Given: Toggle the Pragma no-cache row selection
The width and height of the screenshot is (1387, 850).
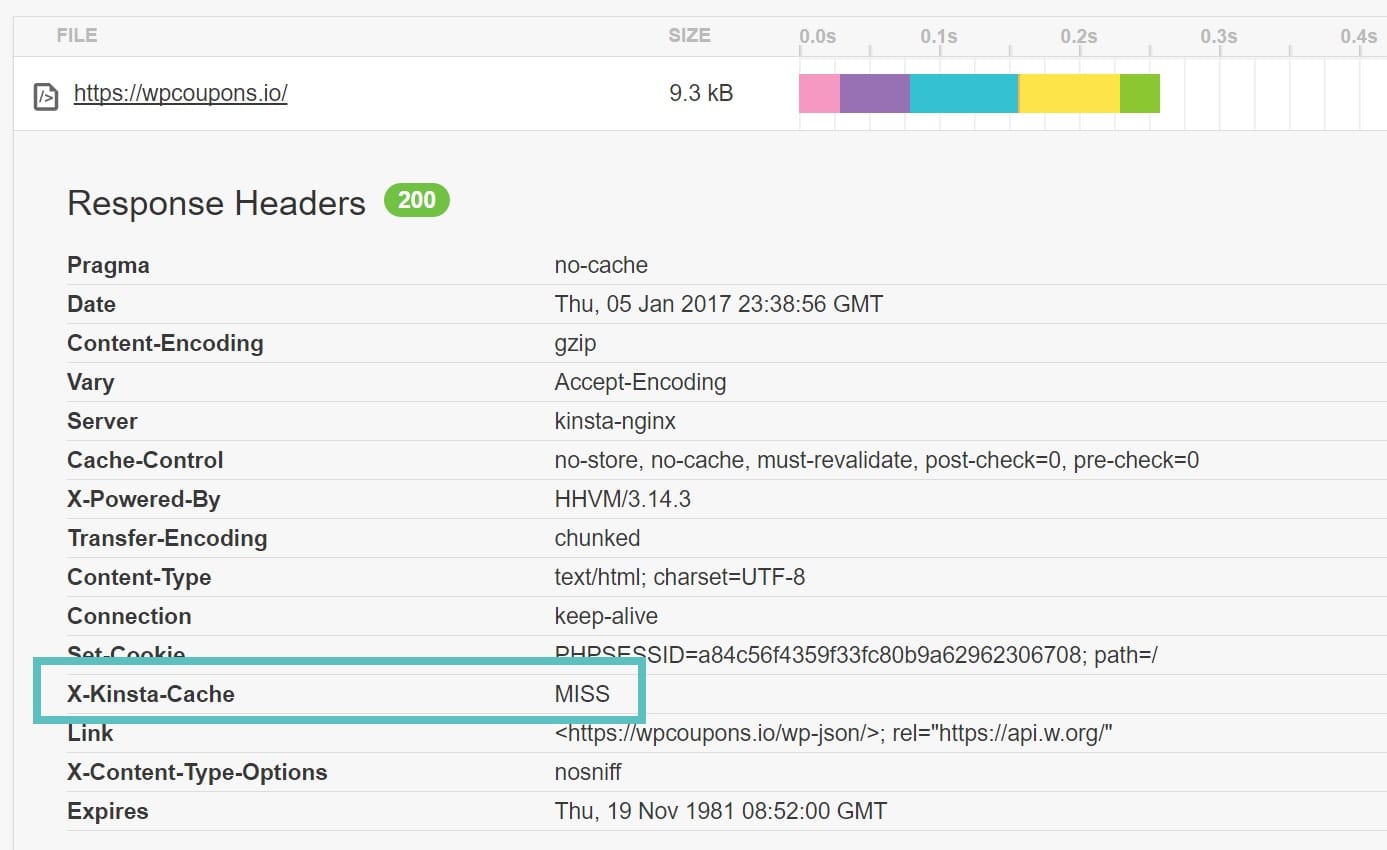Looking at the screenshot, I should 108,265.
